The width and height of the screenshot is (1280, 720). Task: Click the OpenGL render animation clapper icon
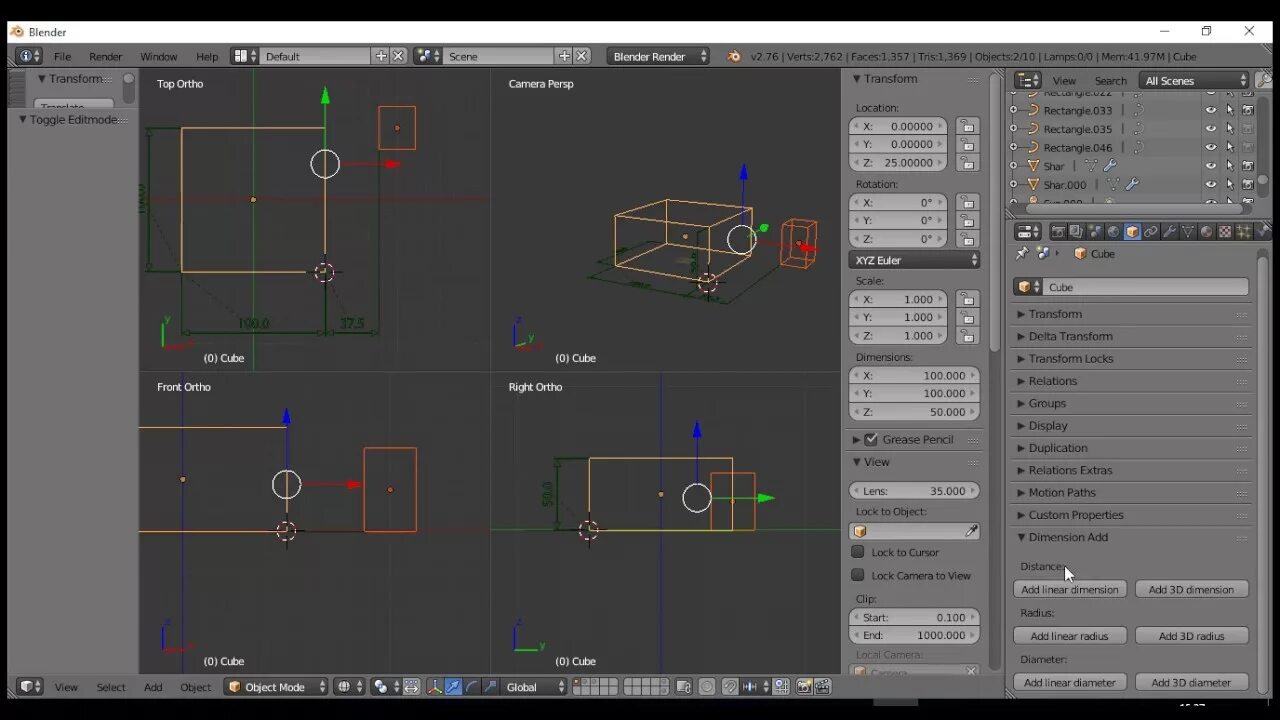822,687
